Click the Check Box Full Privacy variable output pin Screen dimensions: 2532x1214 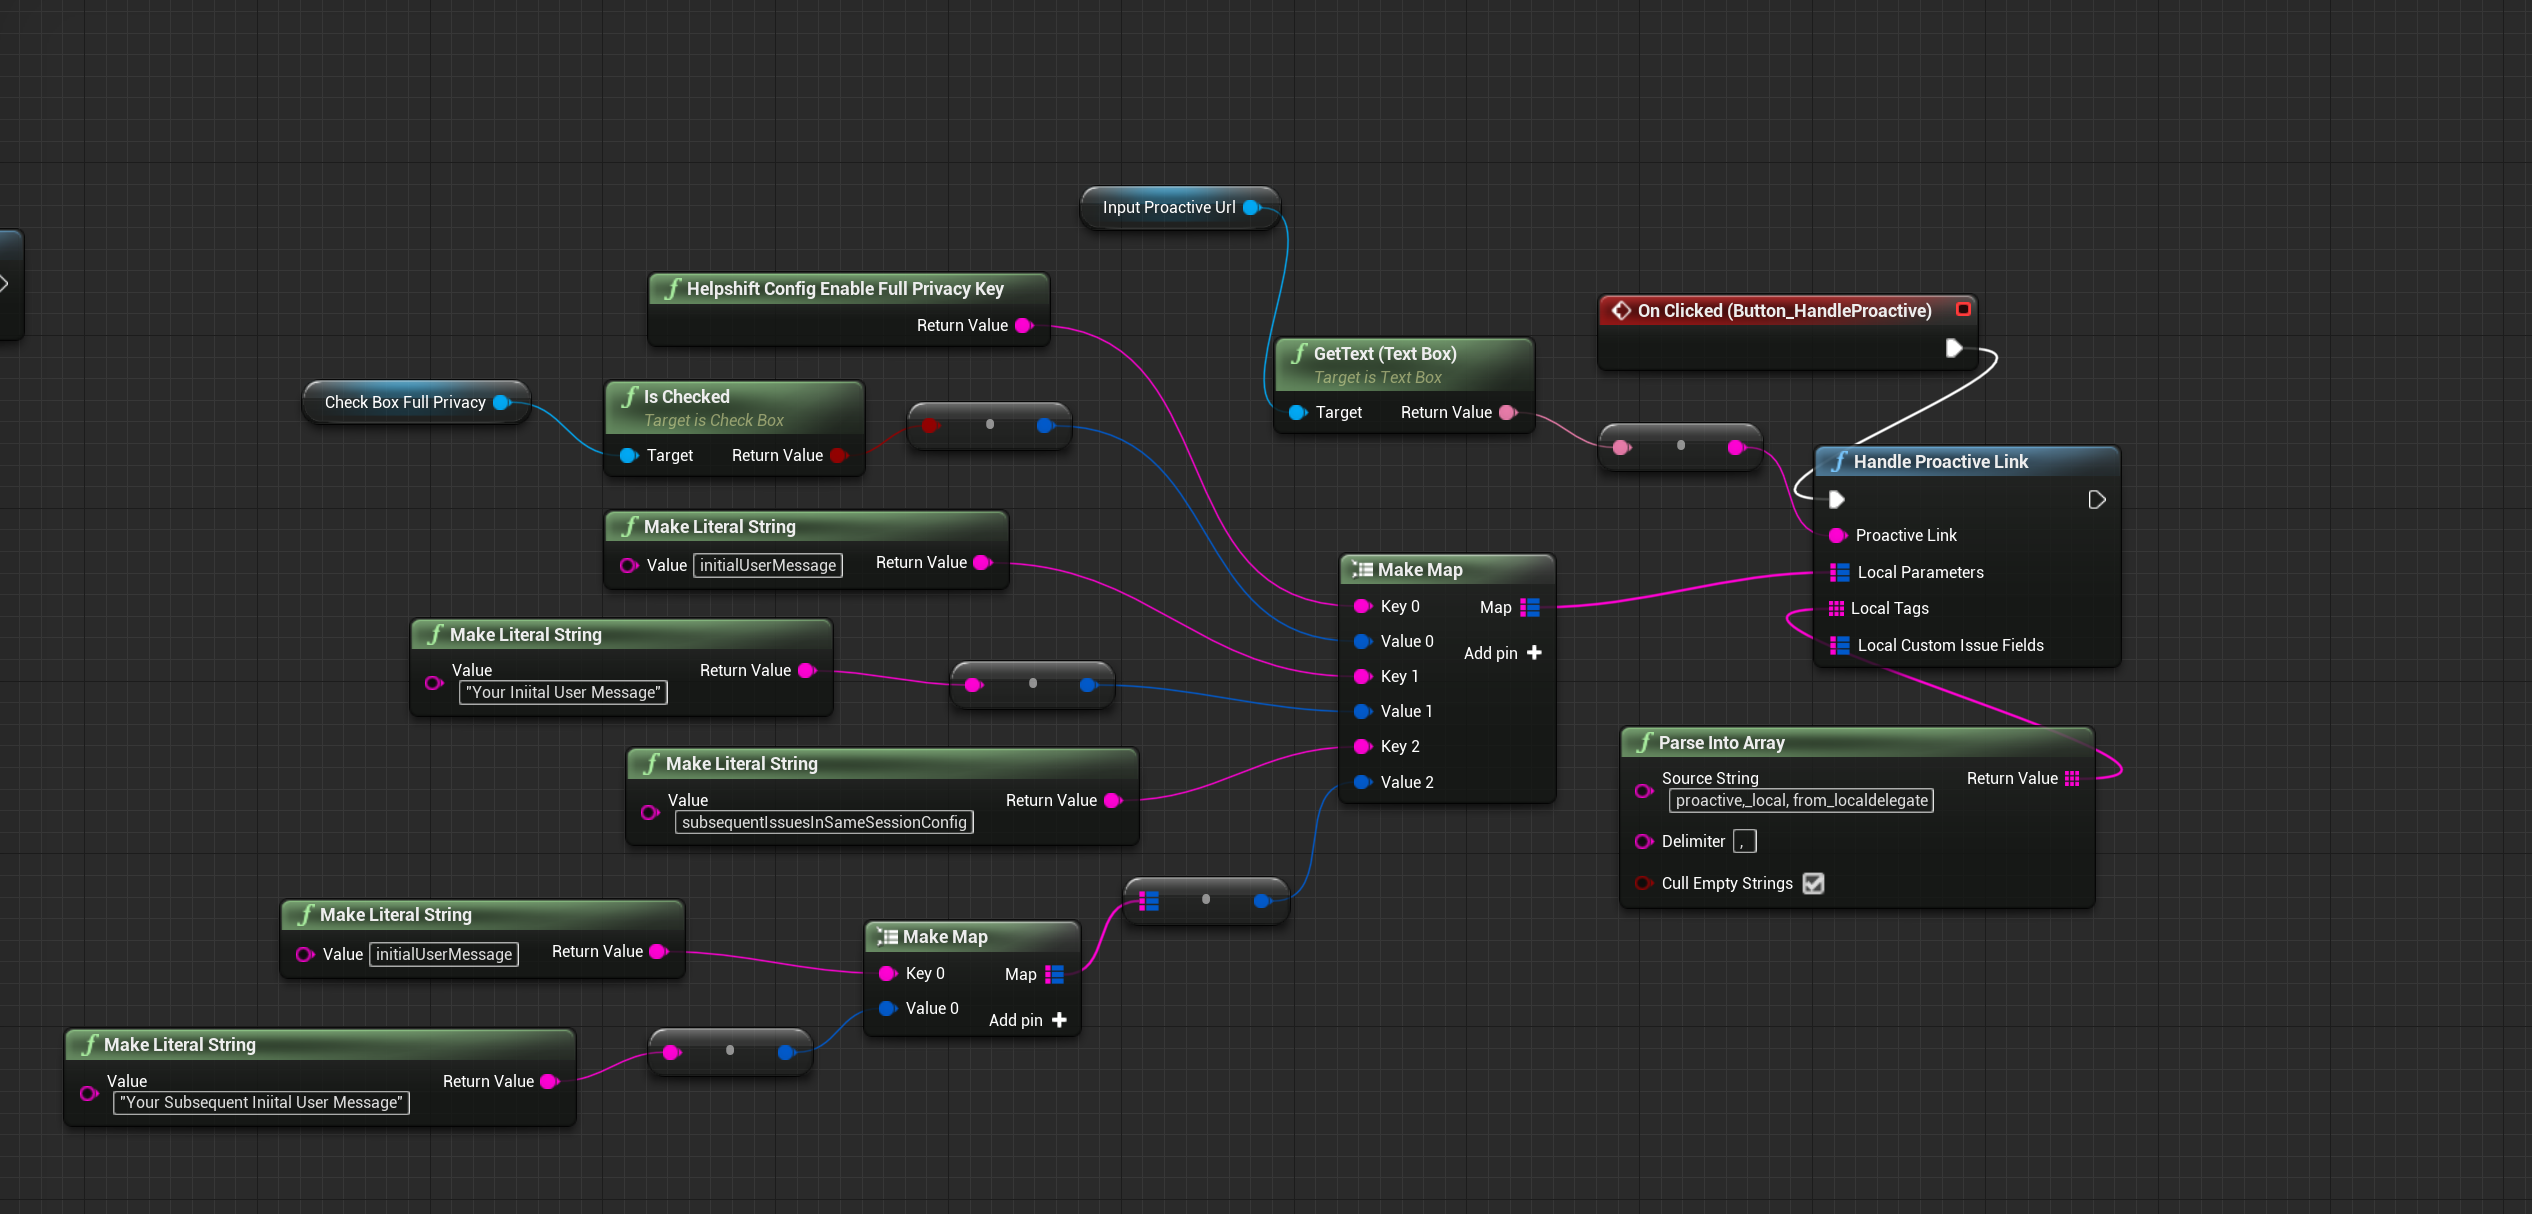point(501,402)
